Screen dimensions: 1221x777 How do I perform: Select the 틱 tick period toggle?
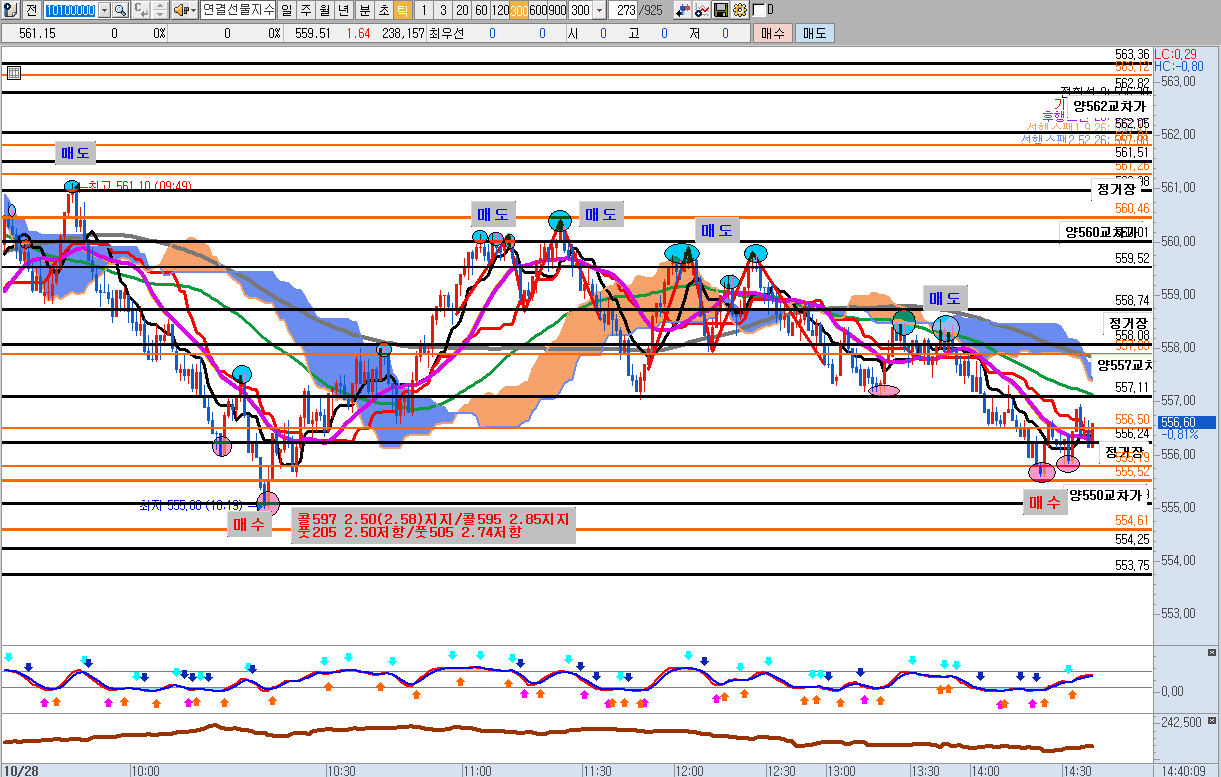click(401, 10)
